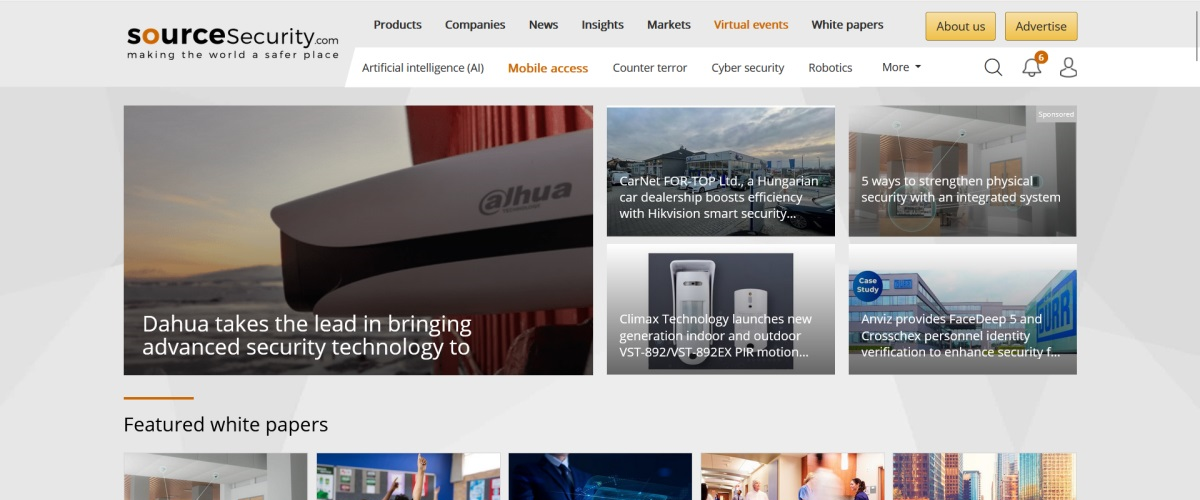This screenshot has height=500, width=1200.
Task: Select Artificial intelligence (AI) topic link
Action: tap(423, 68)
